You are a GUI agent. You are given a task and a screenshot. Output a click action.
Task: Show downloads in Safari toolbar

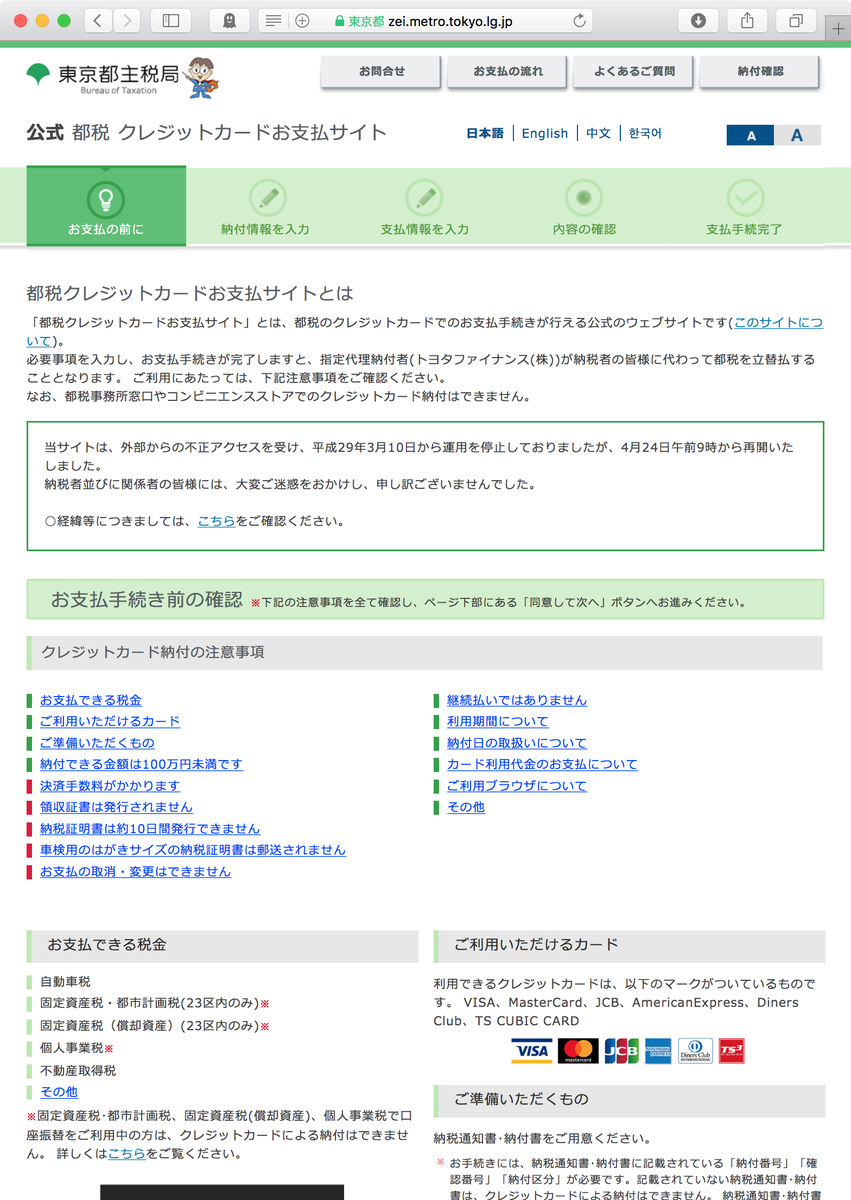tap(698, 20)
